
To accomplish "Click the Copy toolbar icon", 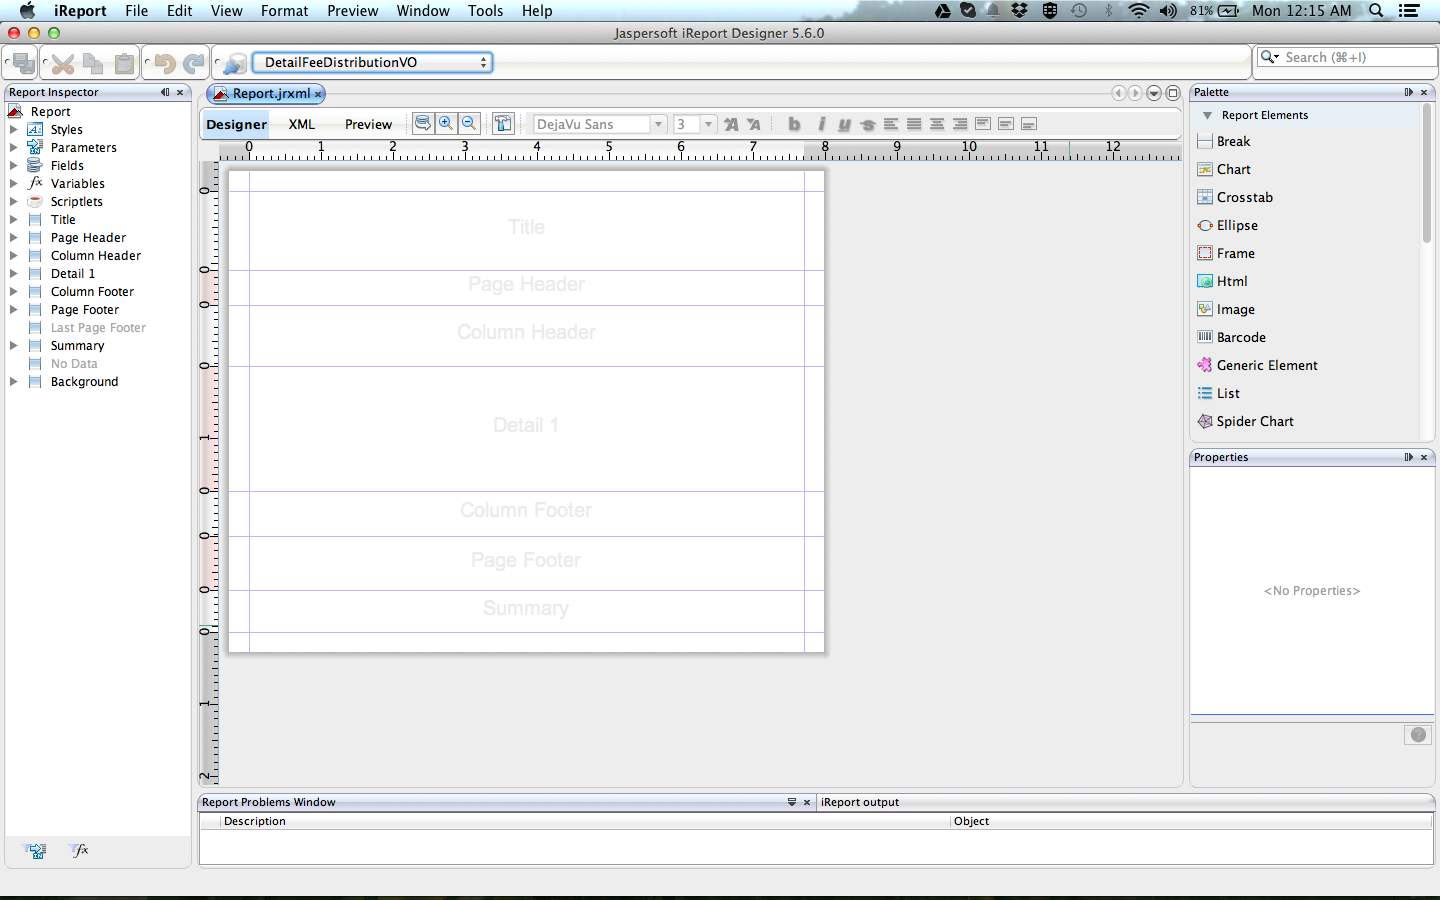I will (x=93, y=64).
